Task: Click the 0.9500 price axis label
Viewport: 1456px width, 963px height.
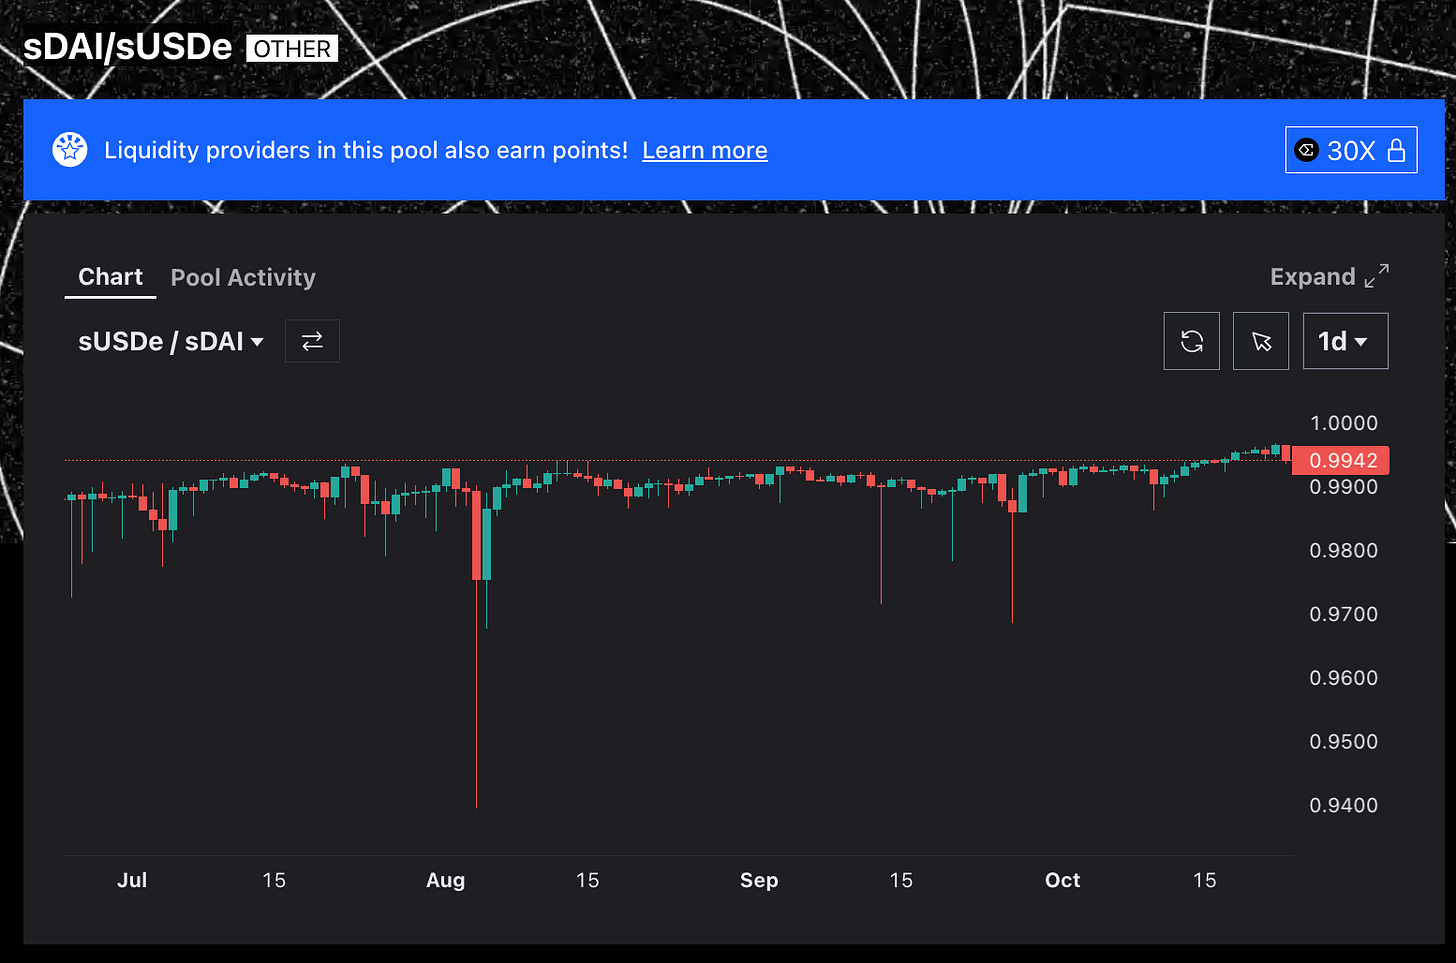Action: tap(1343, 741)
